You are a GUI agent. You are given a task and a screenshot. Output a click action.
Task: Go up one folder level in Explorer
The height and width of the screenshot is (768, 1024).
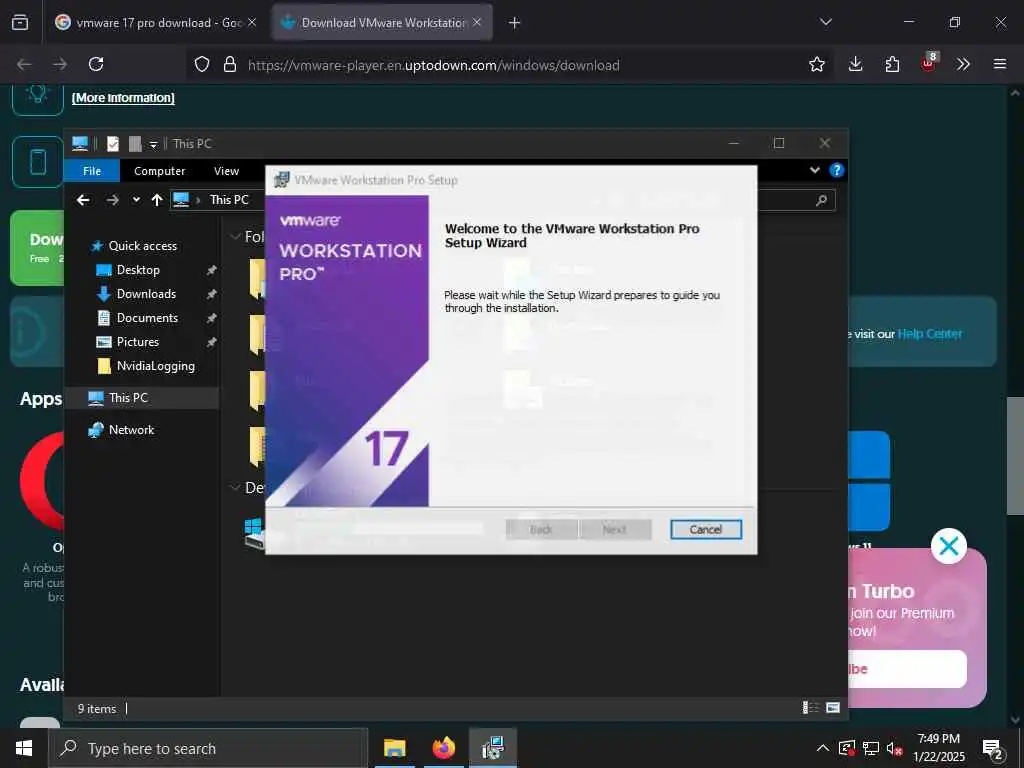click(x=157, y=200)
